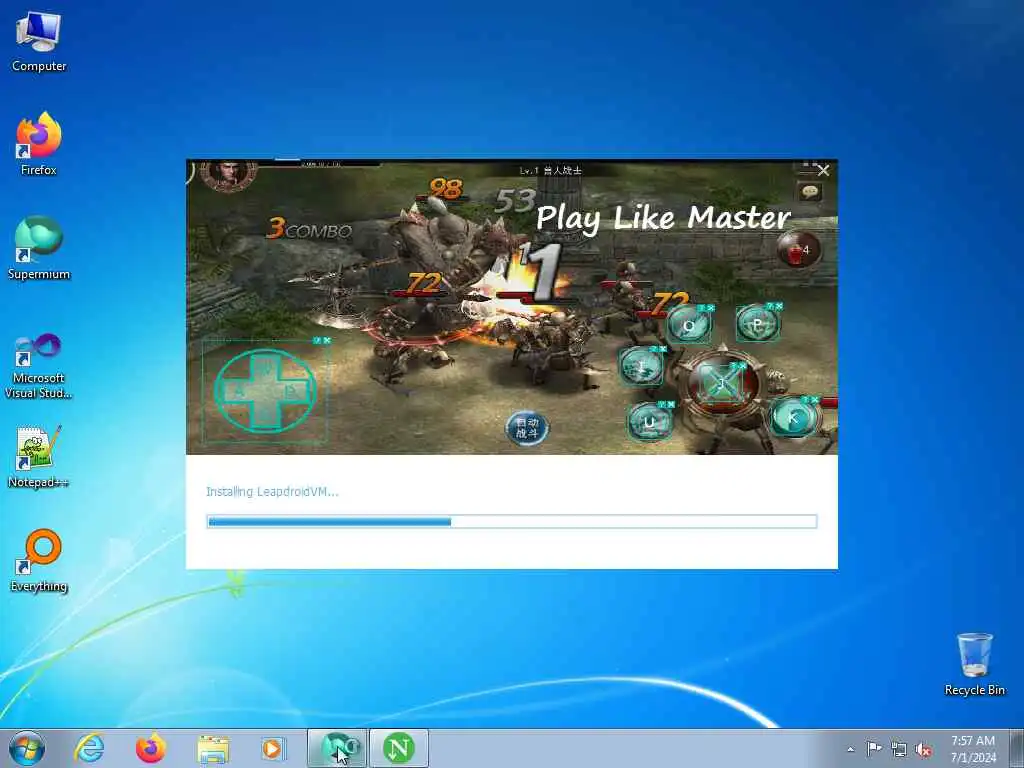Select the Leapdroid installer taskbar button
The width and height of the screenshot is (1024, 768).
[x=337, y=748]
